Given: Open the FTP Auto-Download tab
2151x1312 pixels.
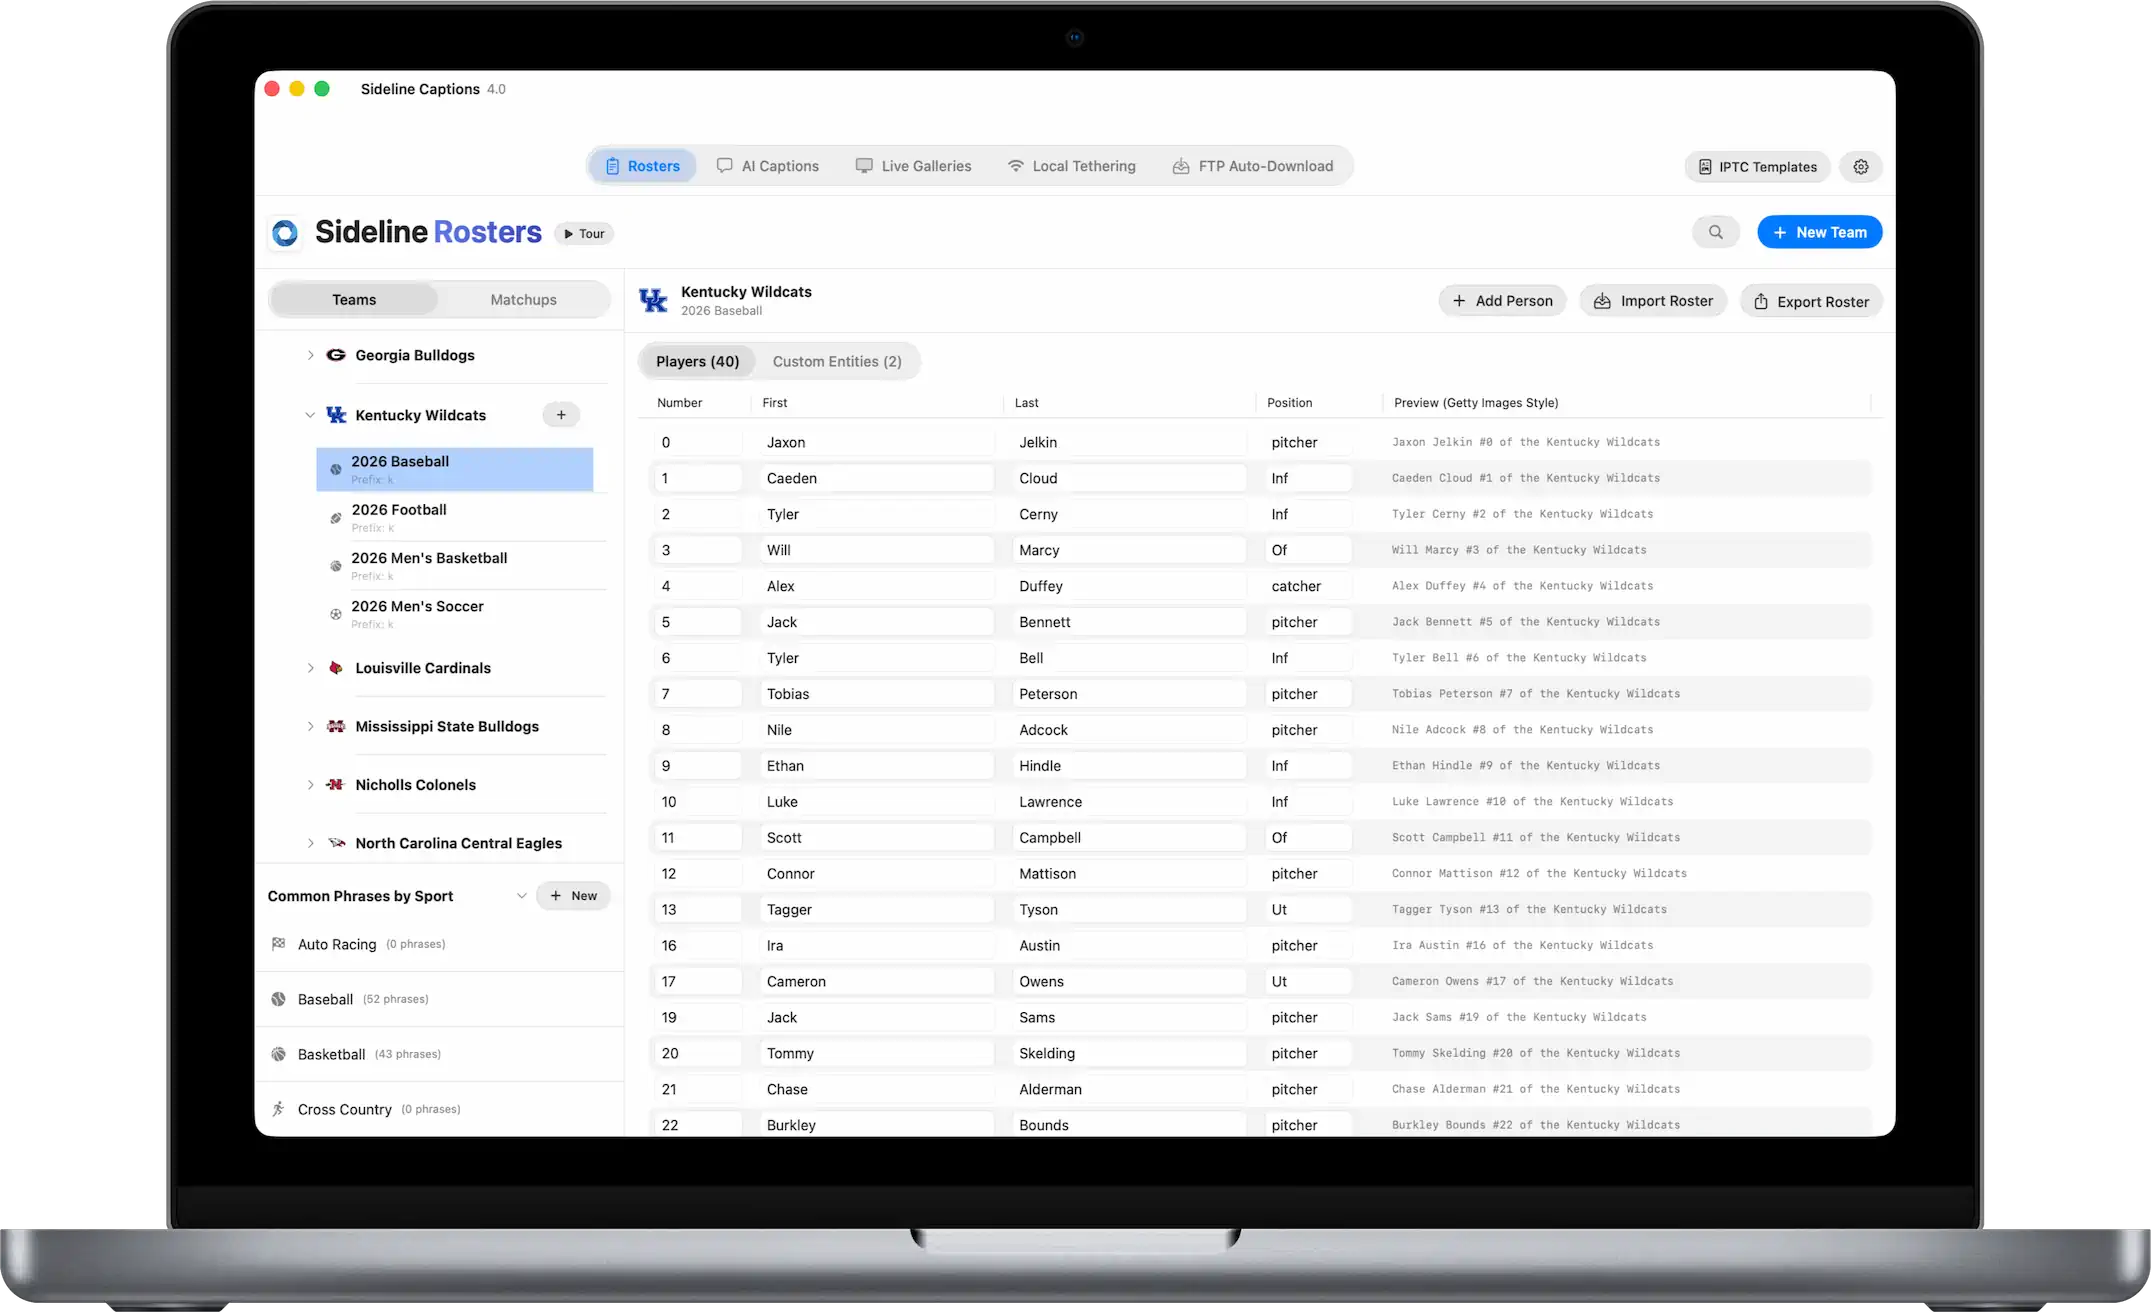Looking at the screenshot, I should click(1253, 166).
